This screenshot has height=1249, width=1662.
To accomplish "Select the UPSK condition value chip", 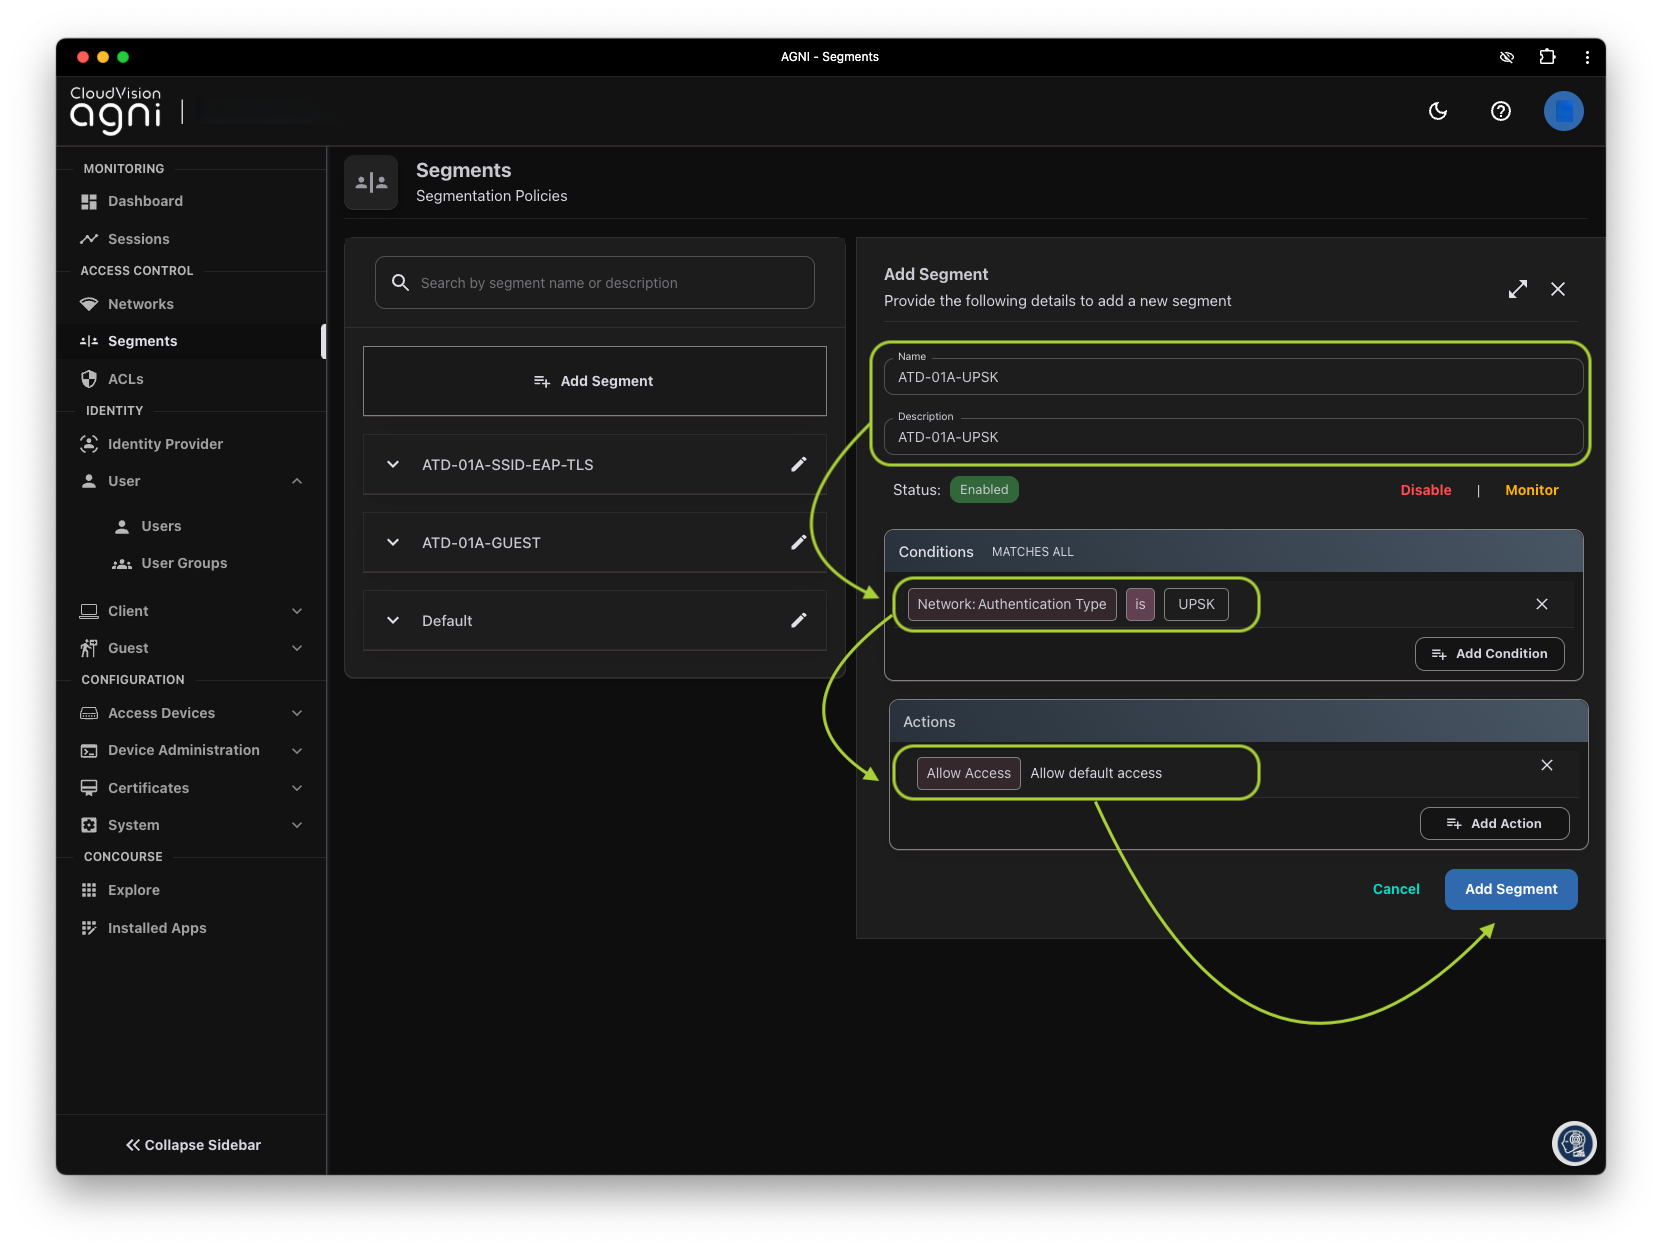I will (1195, 604).
